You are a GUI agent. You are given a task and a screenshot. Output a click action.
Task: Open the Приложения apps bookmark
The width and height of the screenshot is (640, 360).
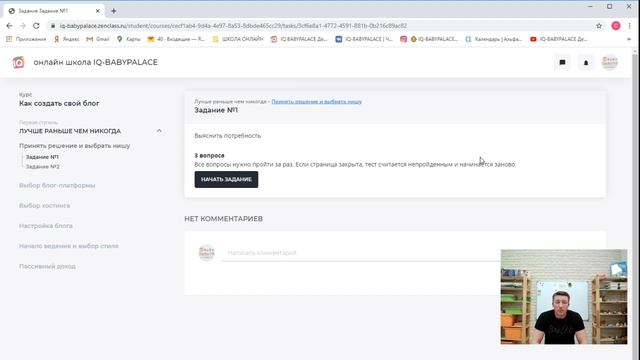(26, 39)
